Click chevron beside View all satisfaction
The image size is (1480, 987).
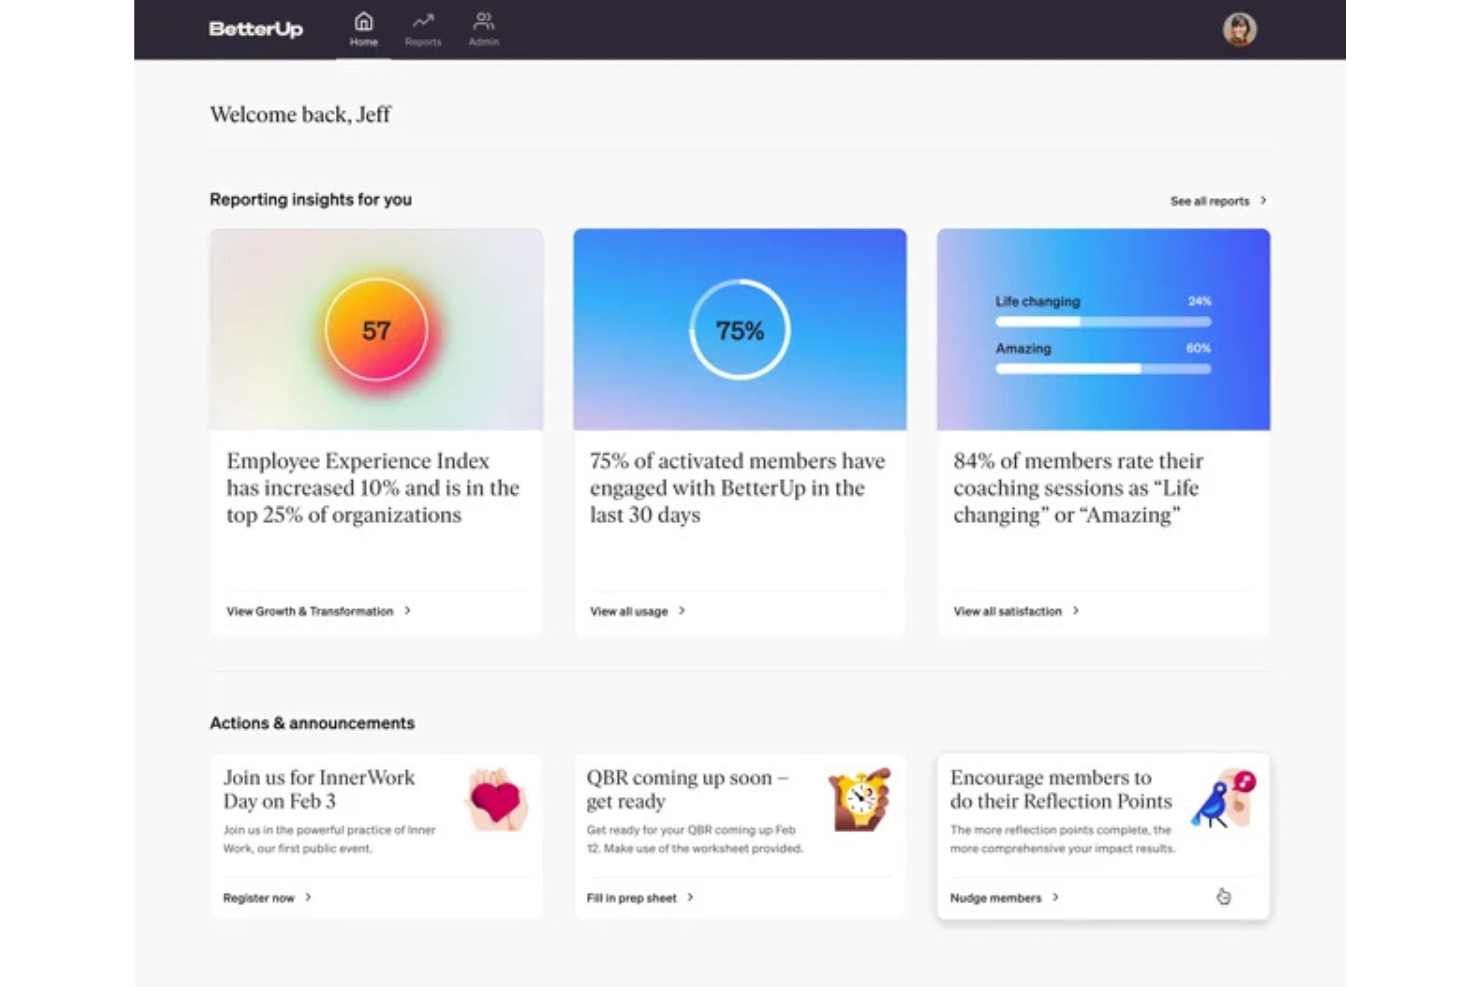click(x=1076, y=610)
